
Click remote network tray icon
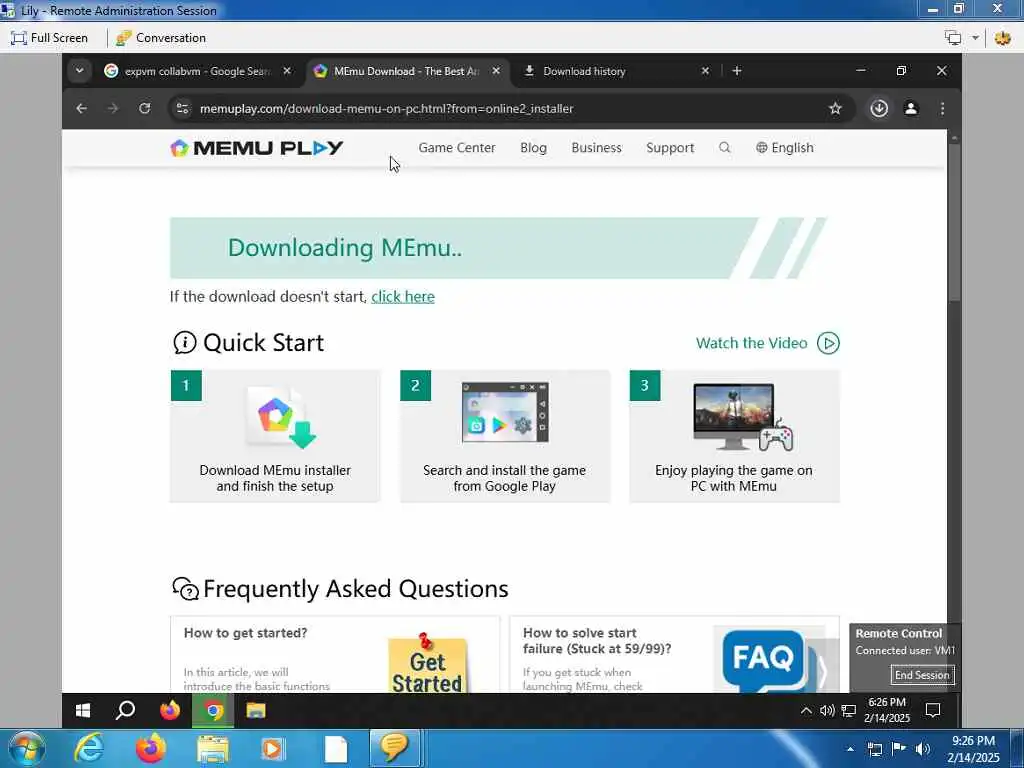click(x=848, y=711)
